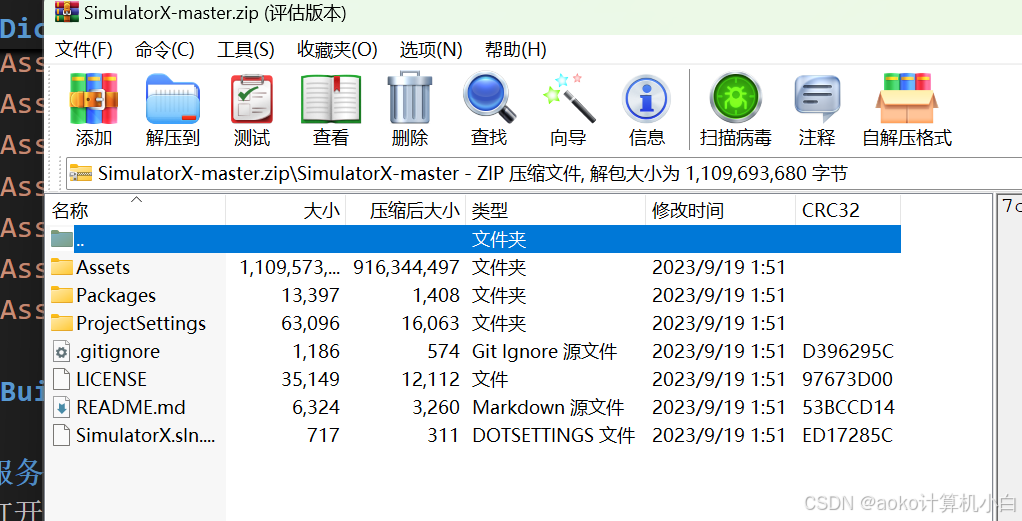
Task: Sort by Modified (修改时间) column header
Action: [x=720, y=210]
